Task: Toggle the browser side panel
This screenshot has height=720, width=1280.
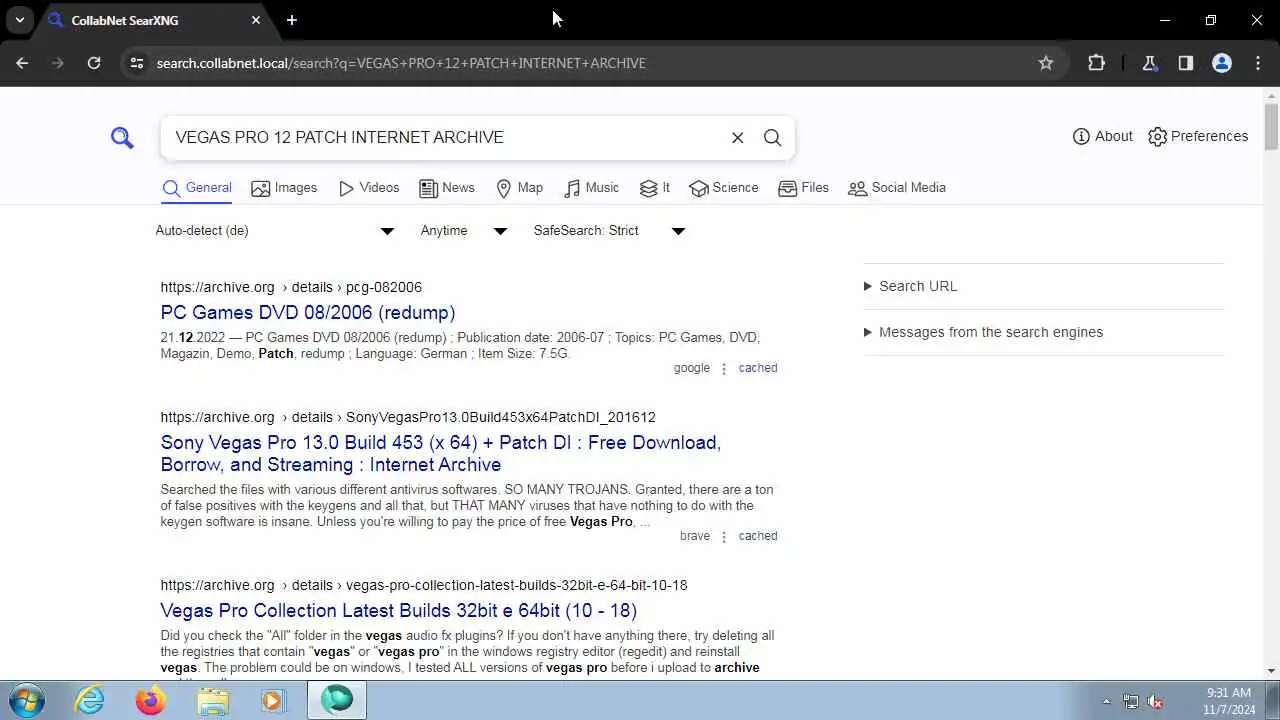Action: (1186, 63)
